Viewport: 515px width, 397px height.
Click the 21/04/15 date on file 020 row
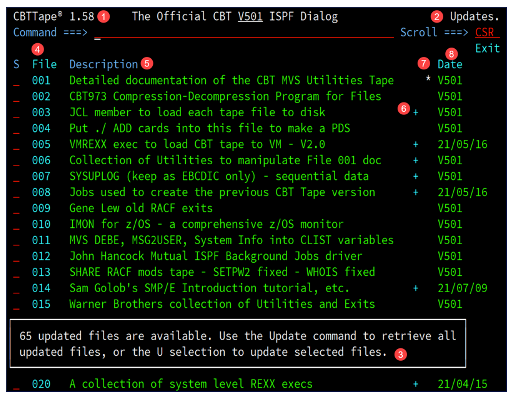462,384
